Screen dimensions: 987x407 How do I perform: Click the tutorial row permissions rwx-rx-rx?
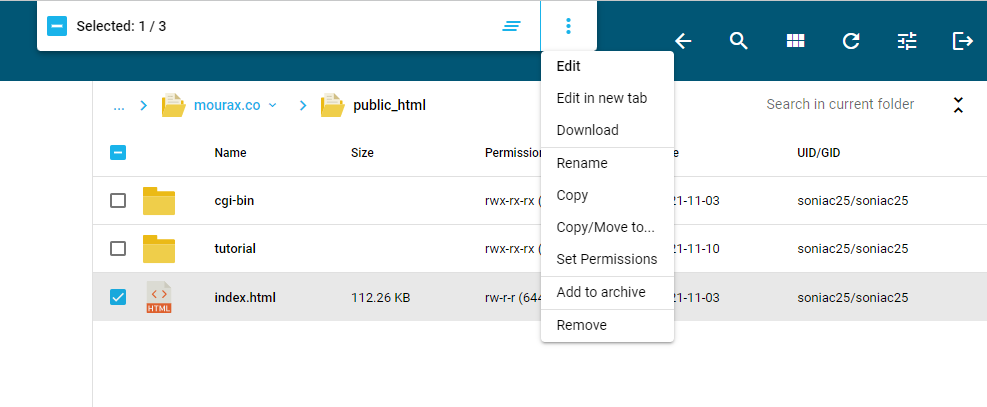click(512, 249)
